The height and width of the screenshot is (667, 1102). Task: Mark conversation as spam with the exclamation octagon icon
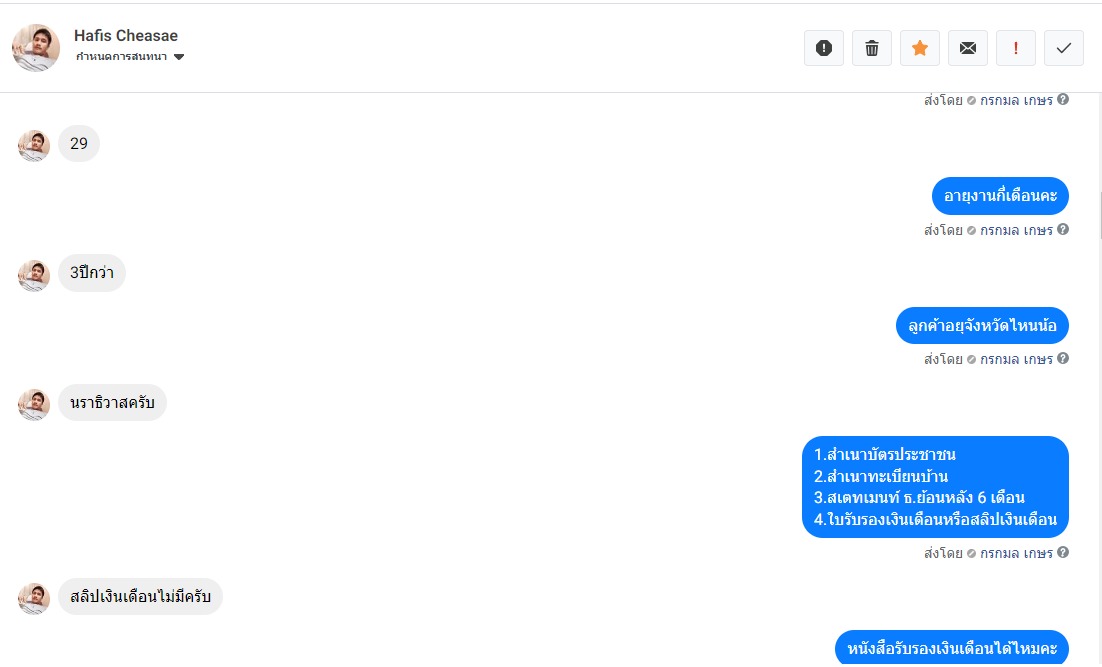[824, 48]
